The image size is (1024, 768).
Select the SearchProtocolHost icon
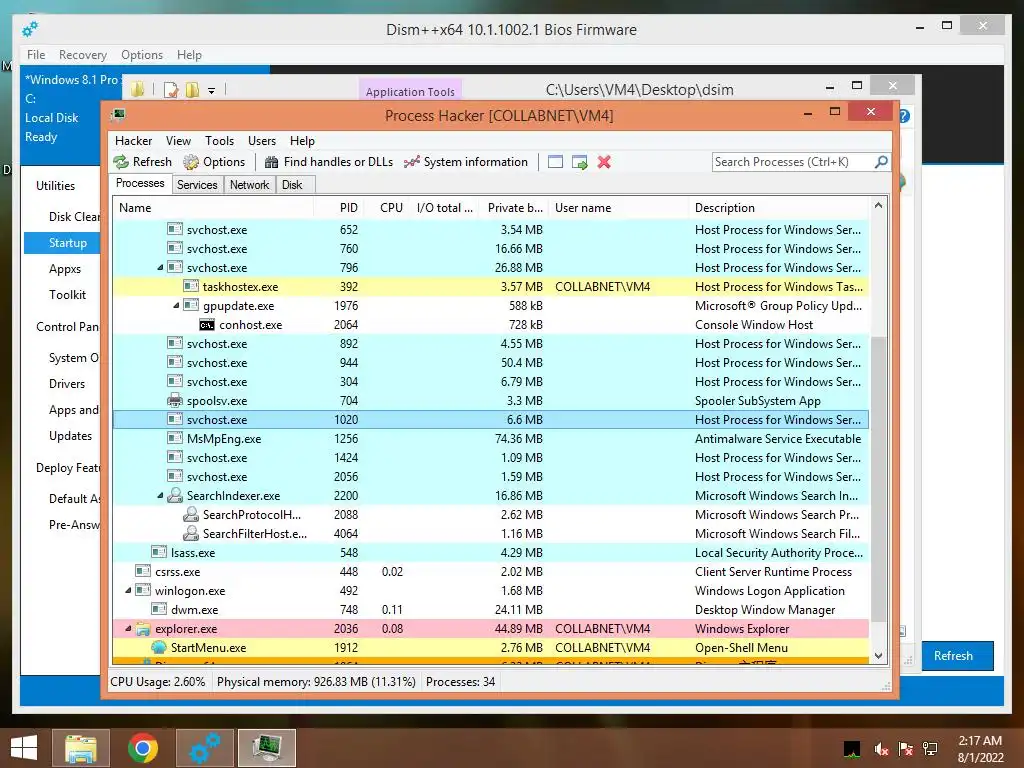pos(191,515)
